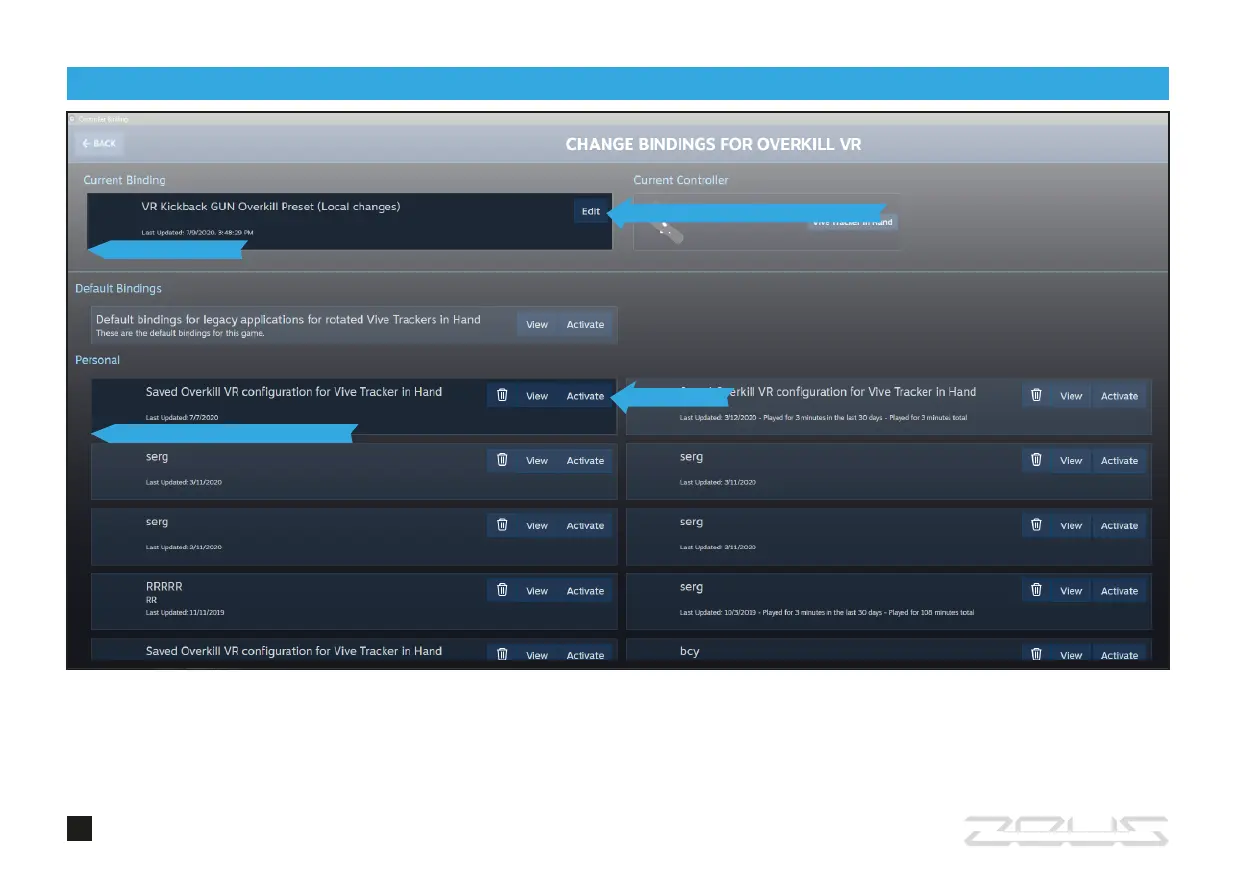Viewport: 1236px width, 884px height.
Task: Click the 'Current Controller' heading
Action: (681, 180)
